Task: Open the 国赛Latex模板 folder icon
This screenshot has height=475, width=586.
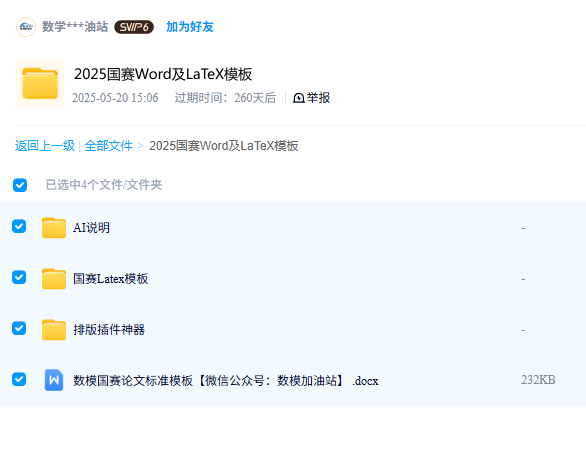Action: point(54,279)
